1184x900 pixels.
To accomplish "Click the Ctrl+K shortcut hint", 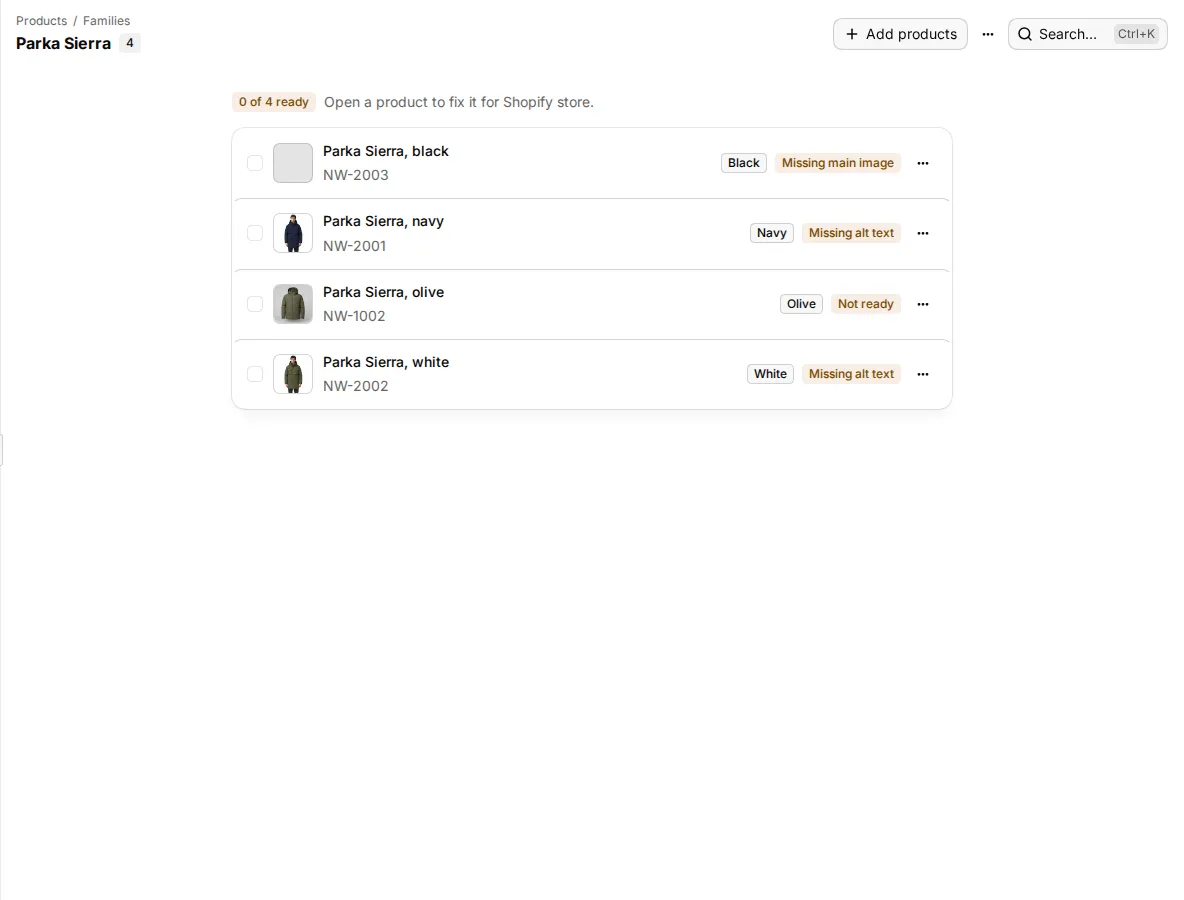I will click(1136, 34).
